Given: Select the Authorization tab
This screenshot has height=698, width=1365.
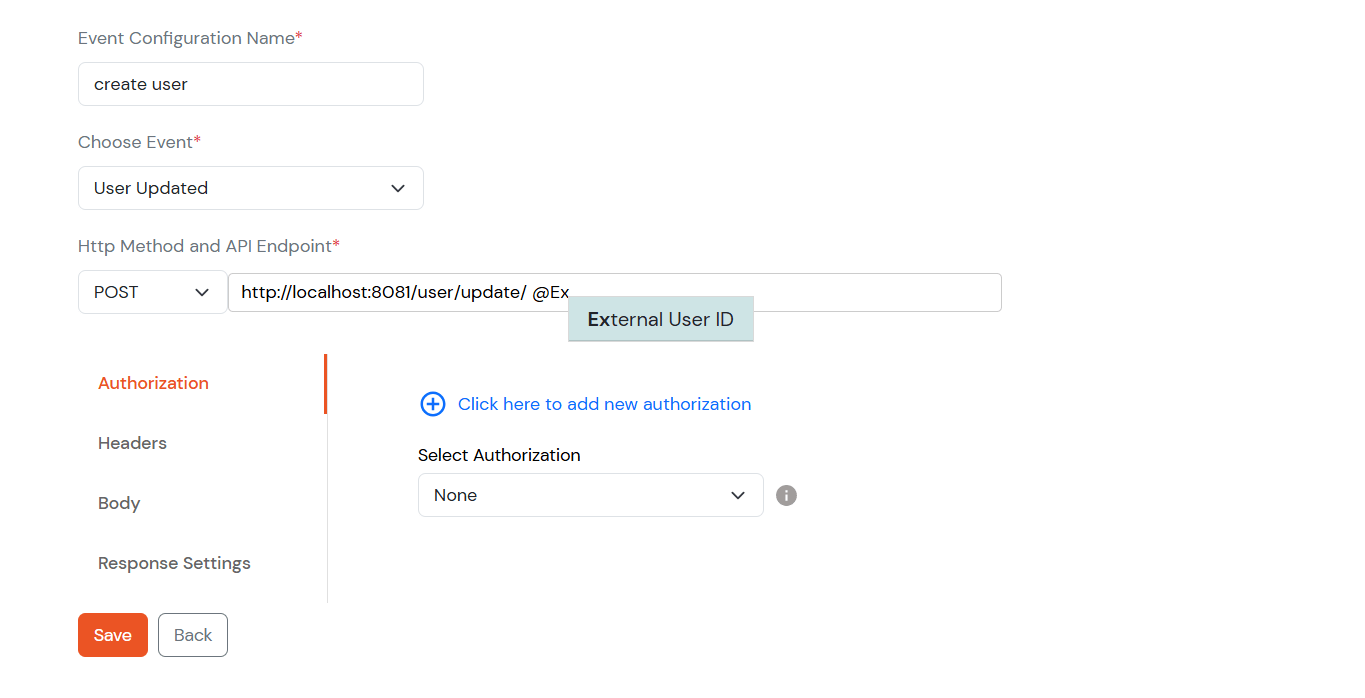Looking at the screenshot, I should point(153,383).
